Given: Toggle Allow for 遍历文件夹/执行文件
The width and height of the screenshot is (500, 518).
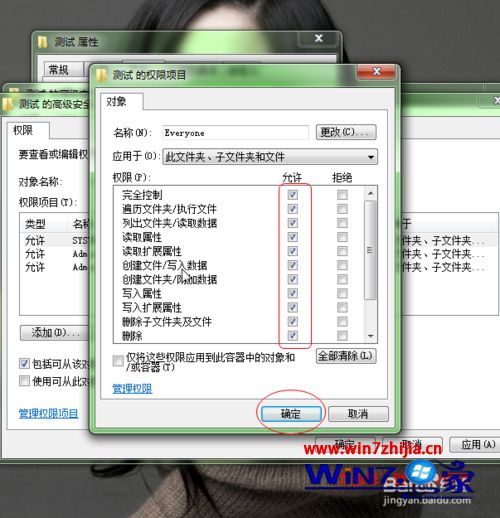Looking at the screenshot, I should (293, 209).
